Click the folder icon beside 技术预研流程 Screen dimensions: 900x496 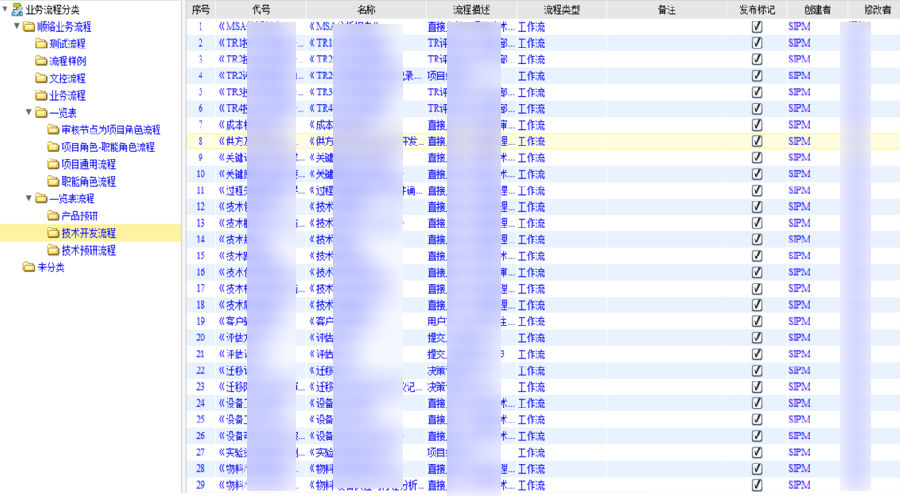click(x=53, y=250)
